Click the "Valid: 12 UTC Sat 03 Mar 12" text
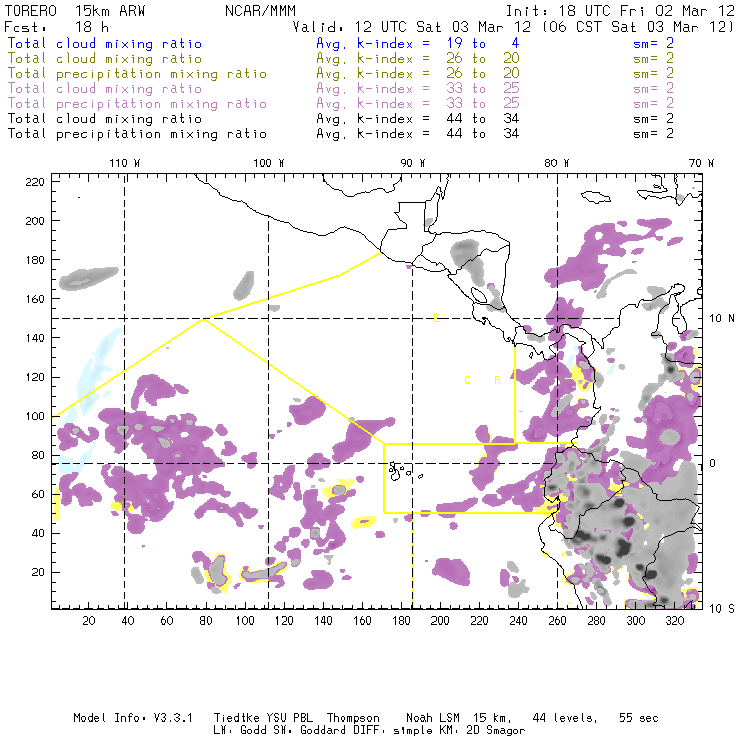 pos(412,27)
